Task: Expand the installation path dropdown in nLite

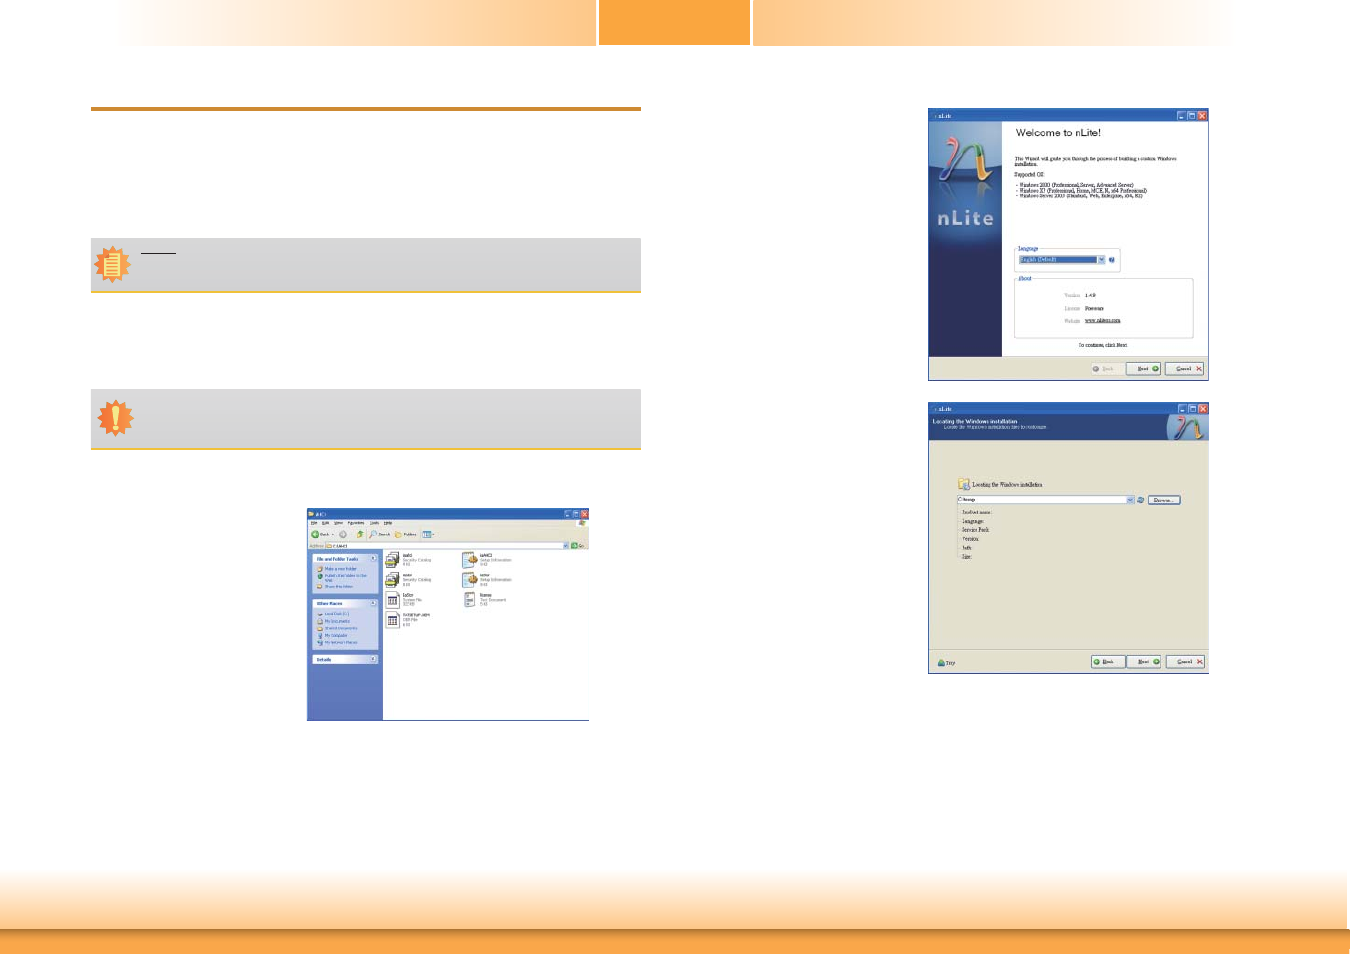Action: tap(1130, 500)
